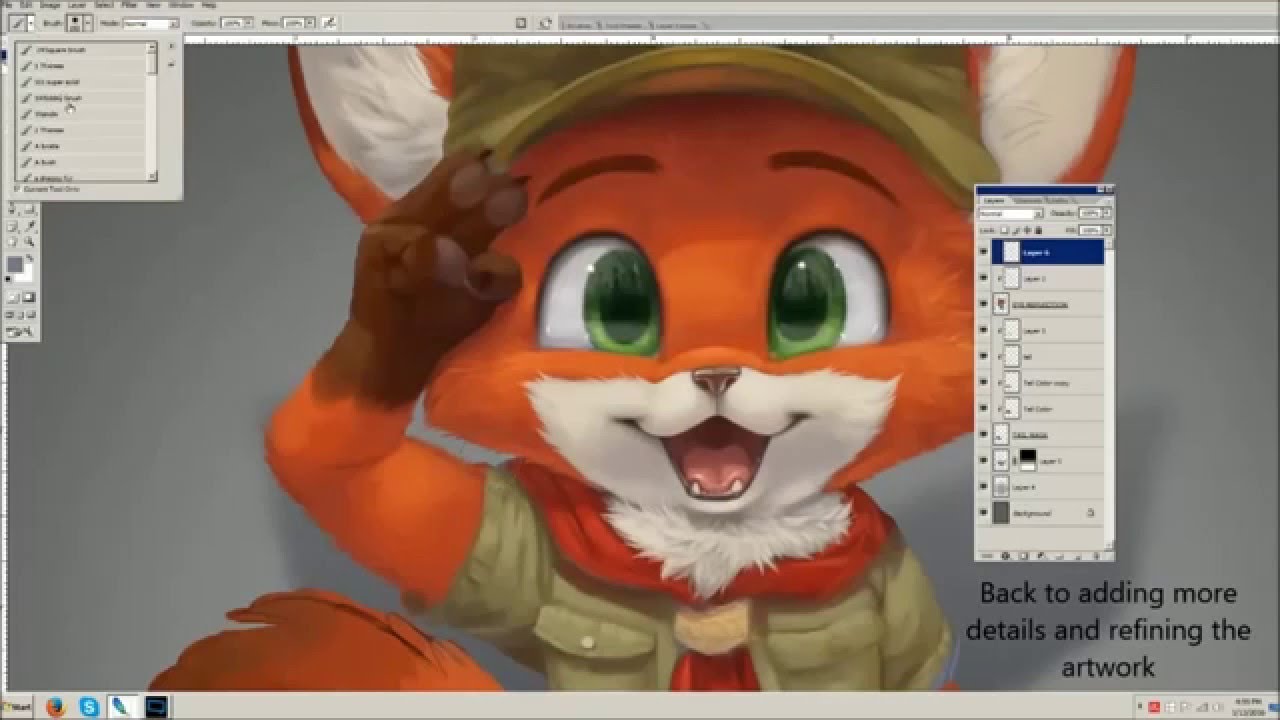This screenshot has height=720, width=1280.
Task: Click create new tool preset icon
Action: point(171,64)
